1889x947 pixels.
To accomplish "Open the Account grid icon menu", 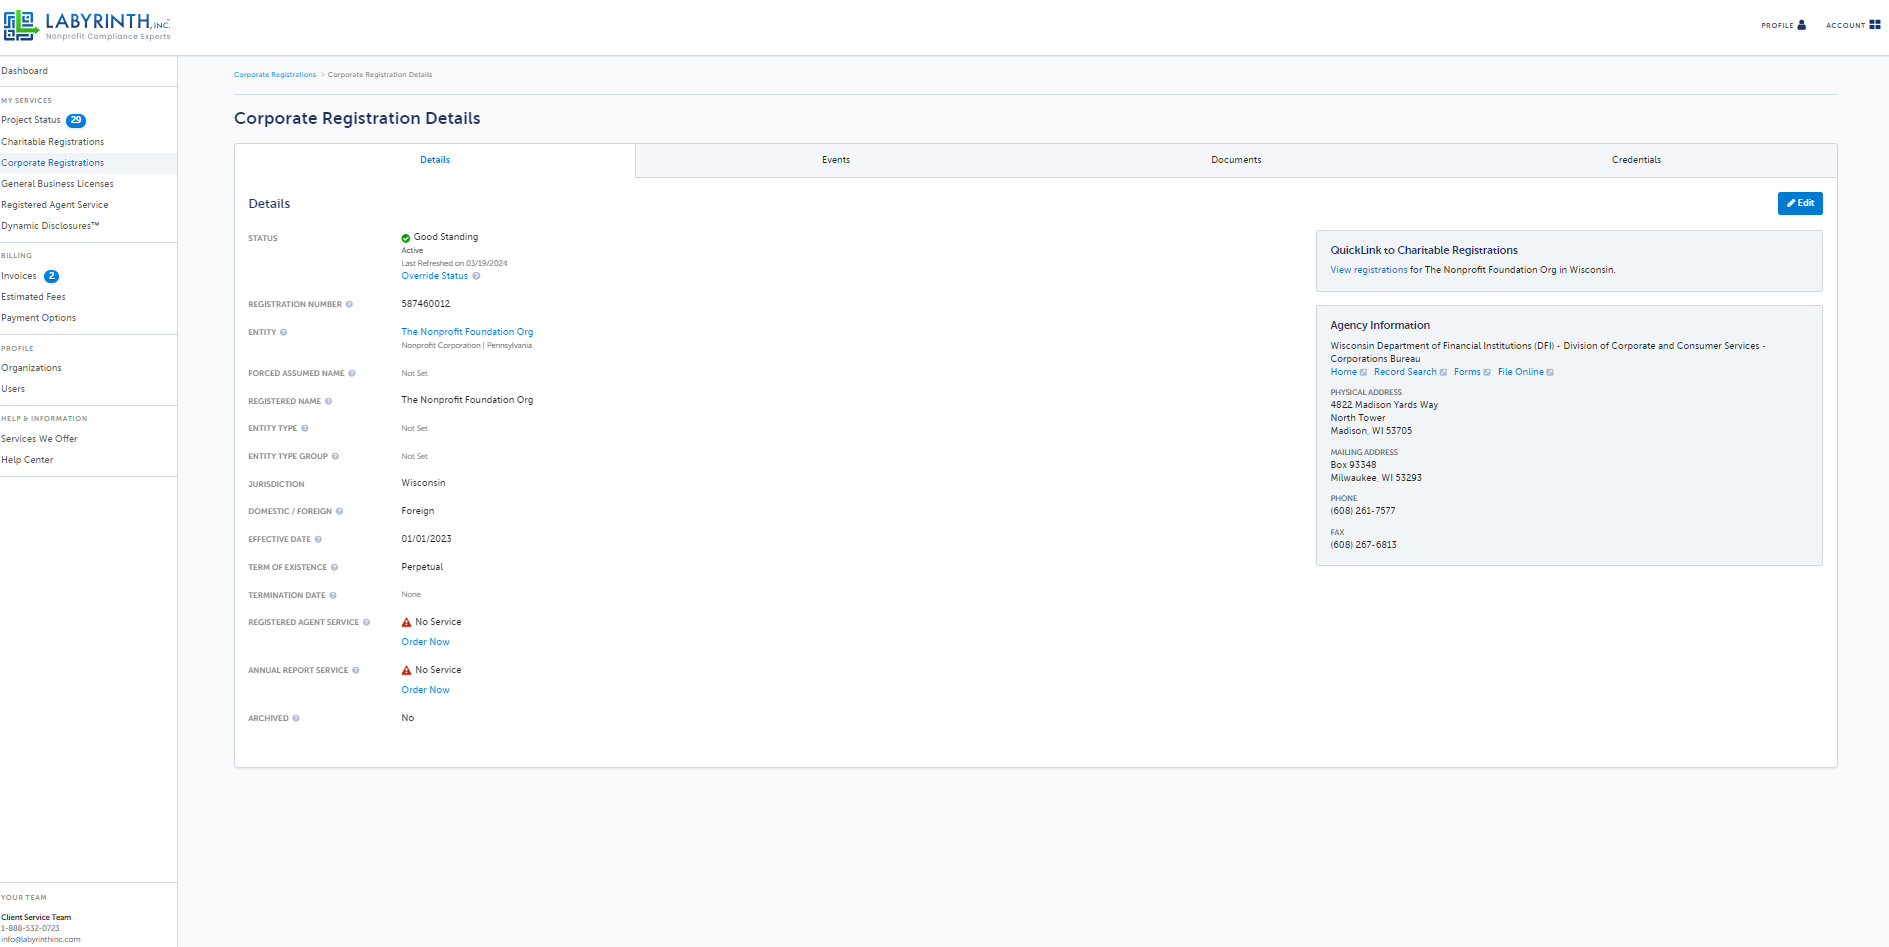I will click(1874, 25).
